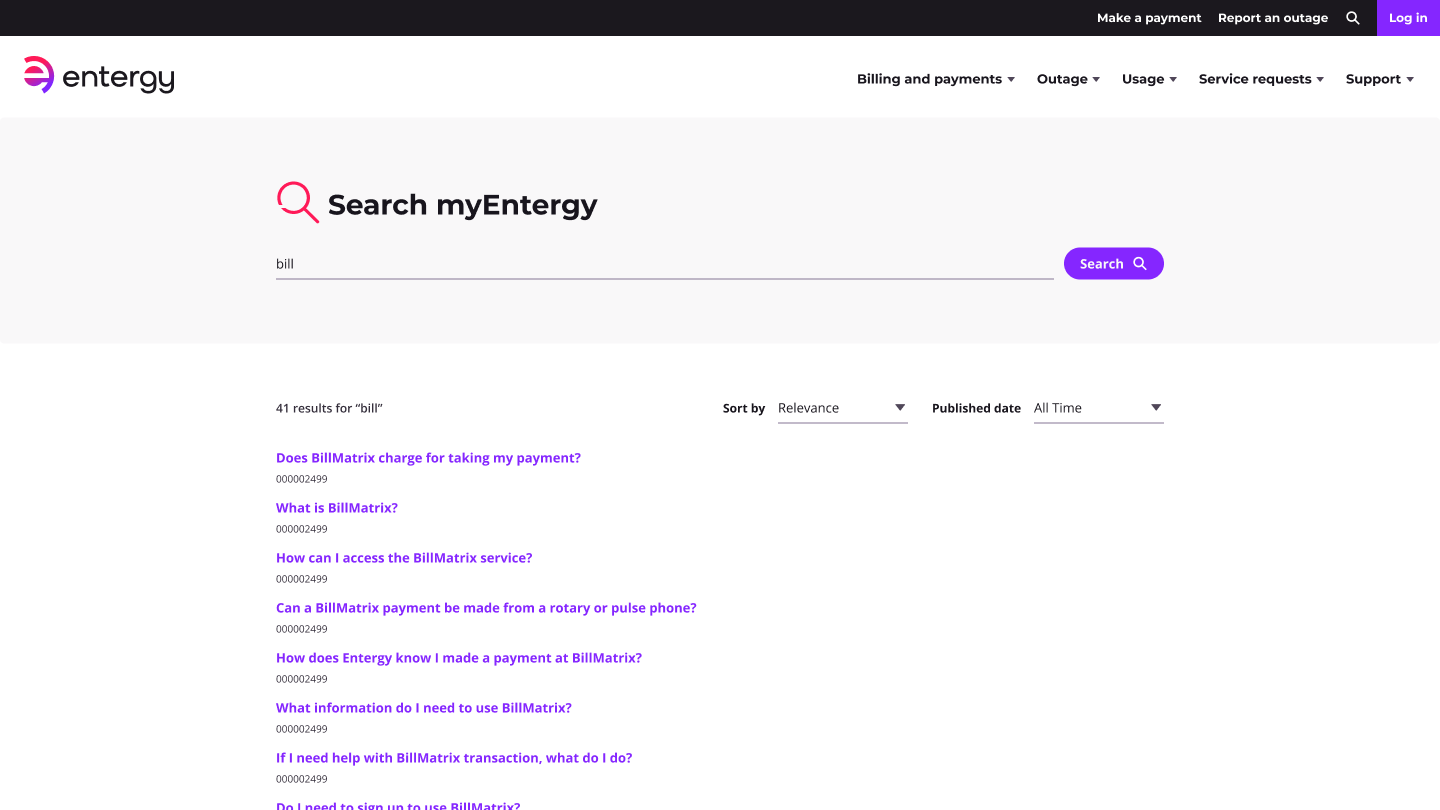
Task: Click Report an outage link
Action: pyautogui.click(x=1273, y=18)
